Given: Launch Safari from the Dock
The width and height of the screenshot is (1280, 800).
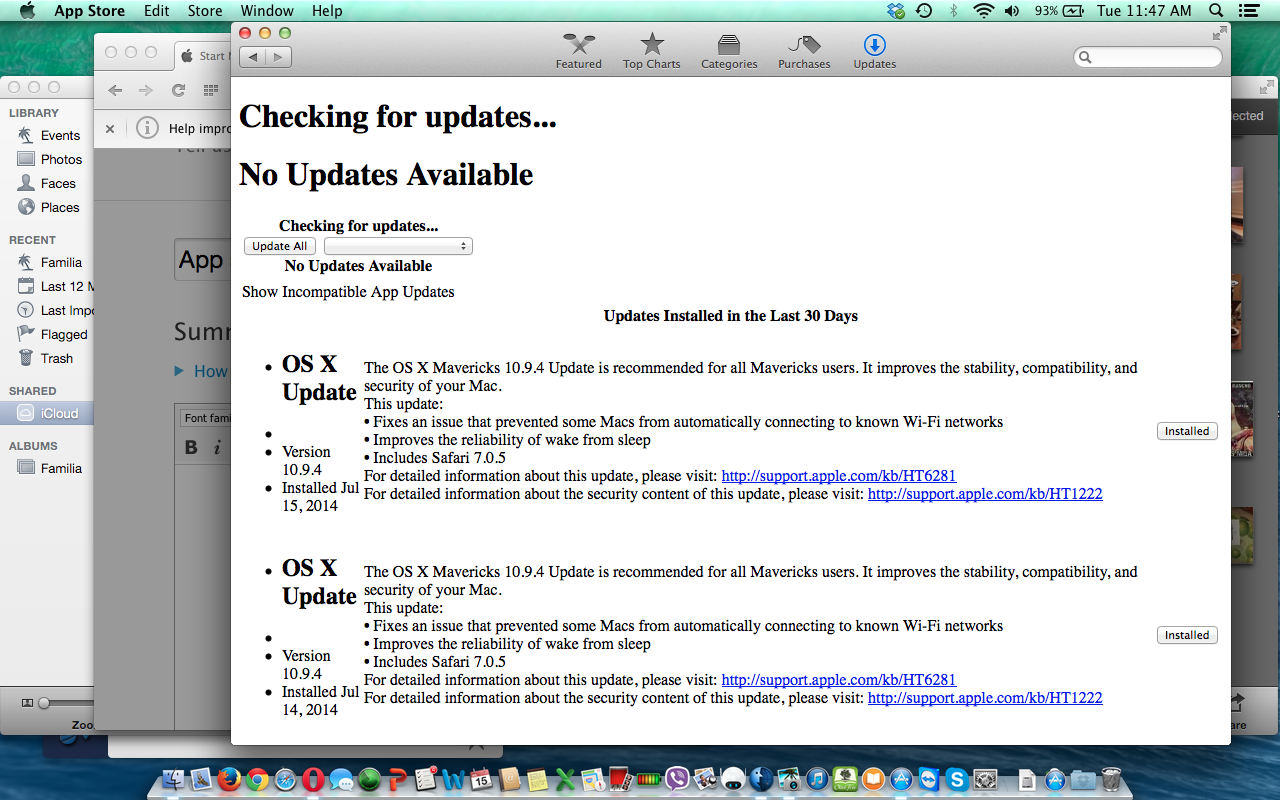Looking at the screenshot, I should [x=285, y=779].
